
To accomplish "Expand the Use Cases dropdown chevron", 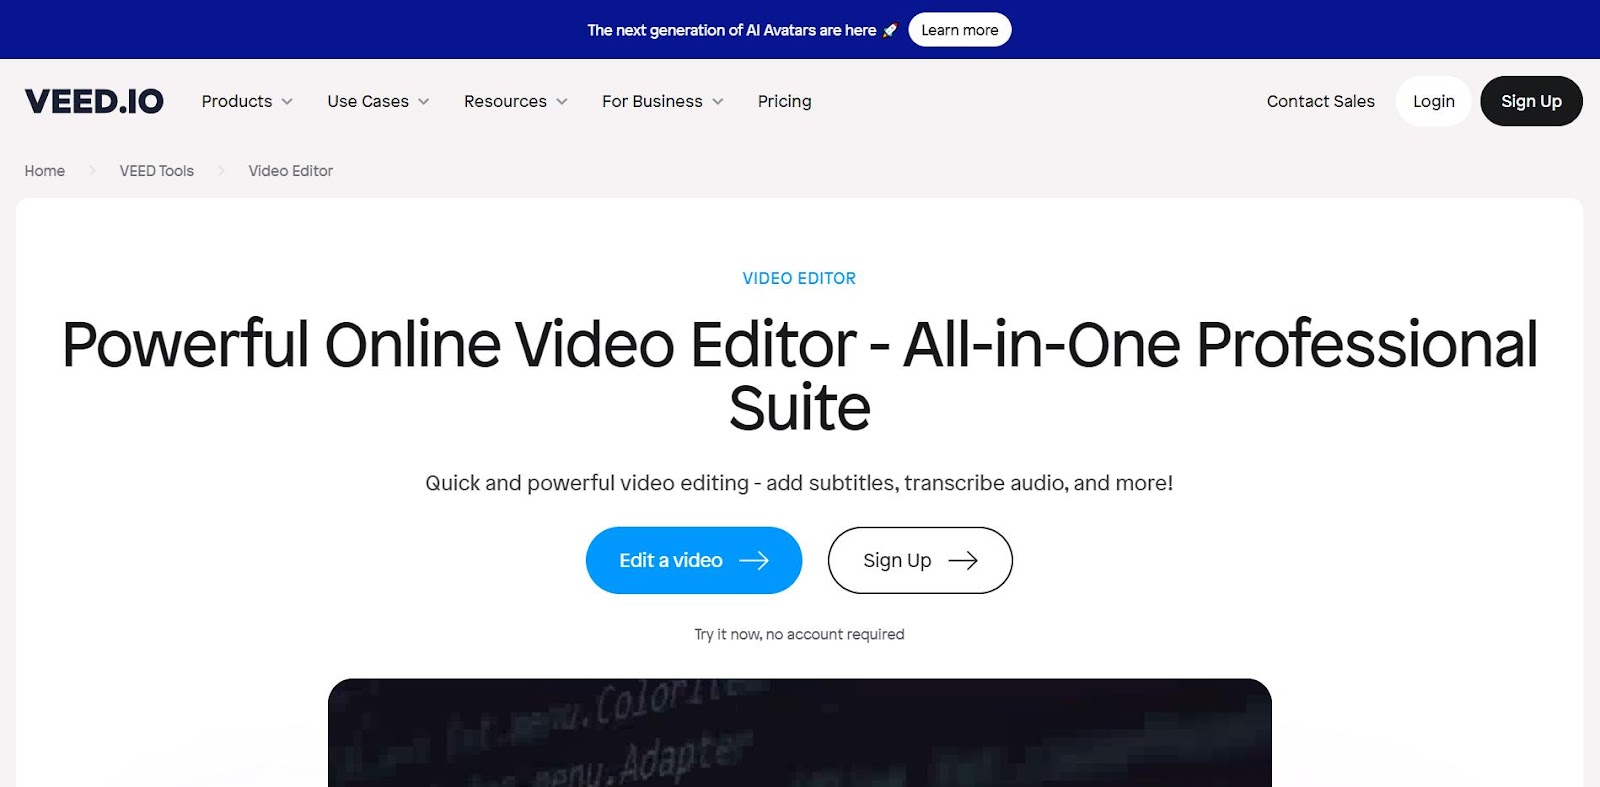I will point(424,102).
